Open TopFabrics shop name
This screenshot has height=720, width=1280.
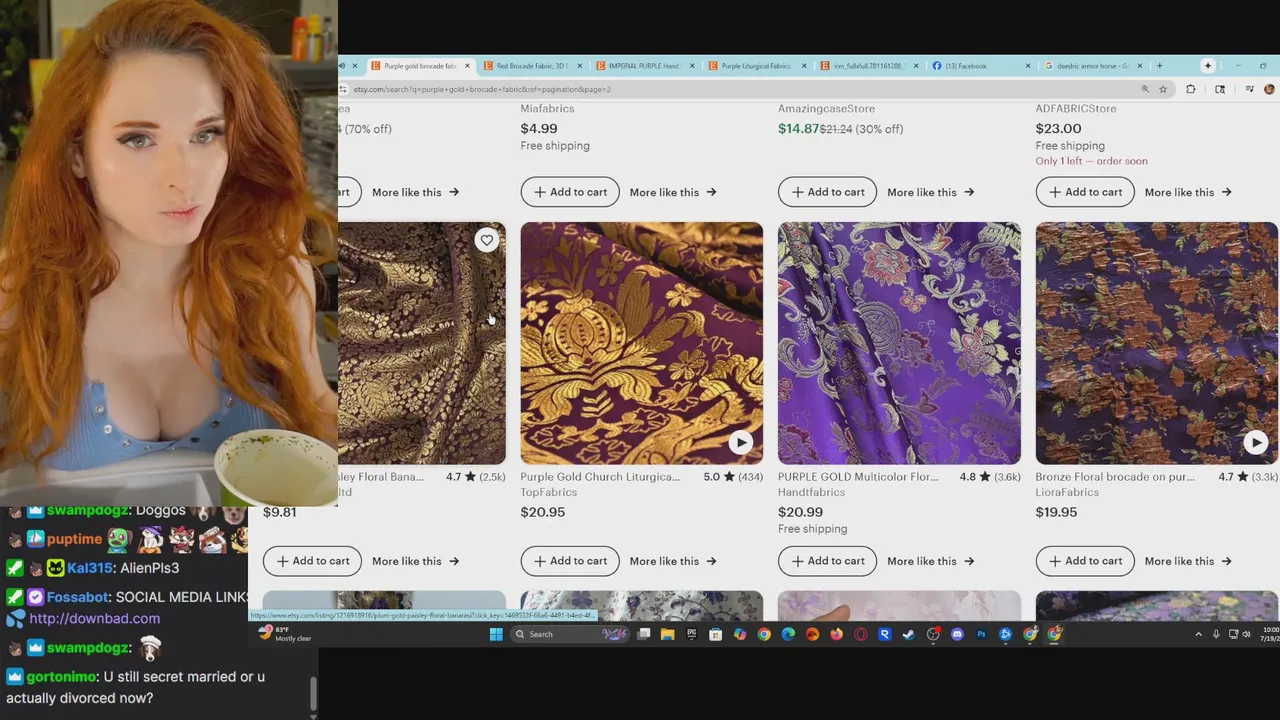tap(549, 492)
